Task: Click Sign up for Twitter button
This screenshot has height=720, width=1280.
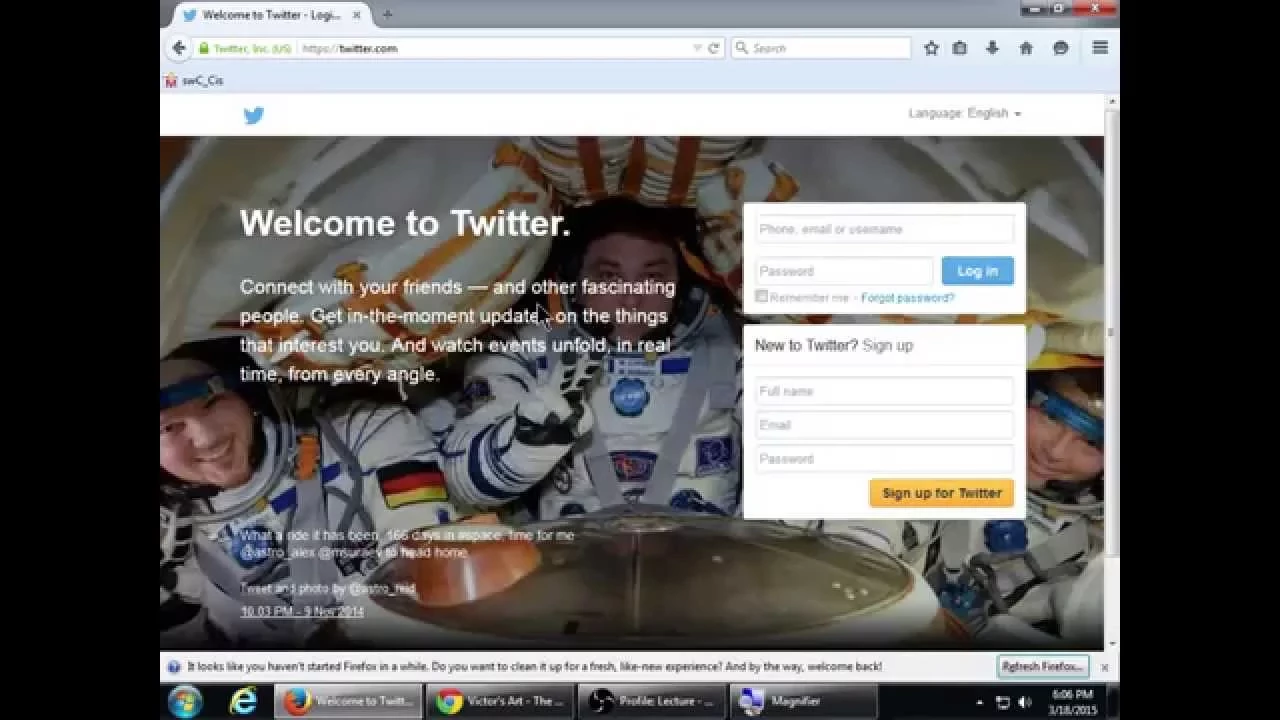Action: 942,493
